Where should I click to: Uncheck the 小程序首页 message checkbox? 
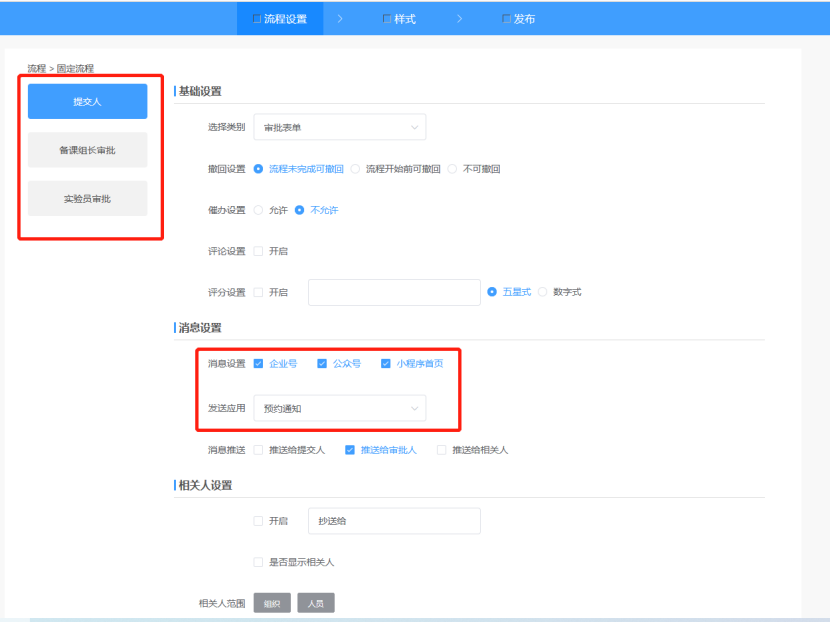click(385, 364)
